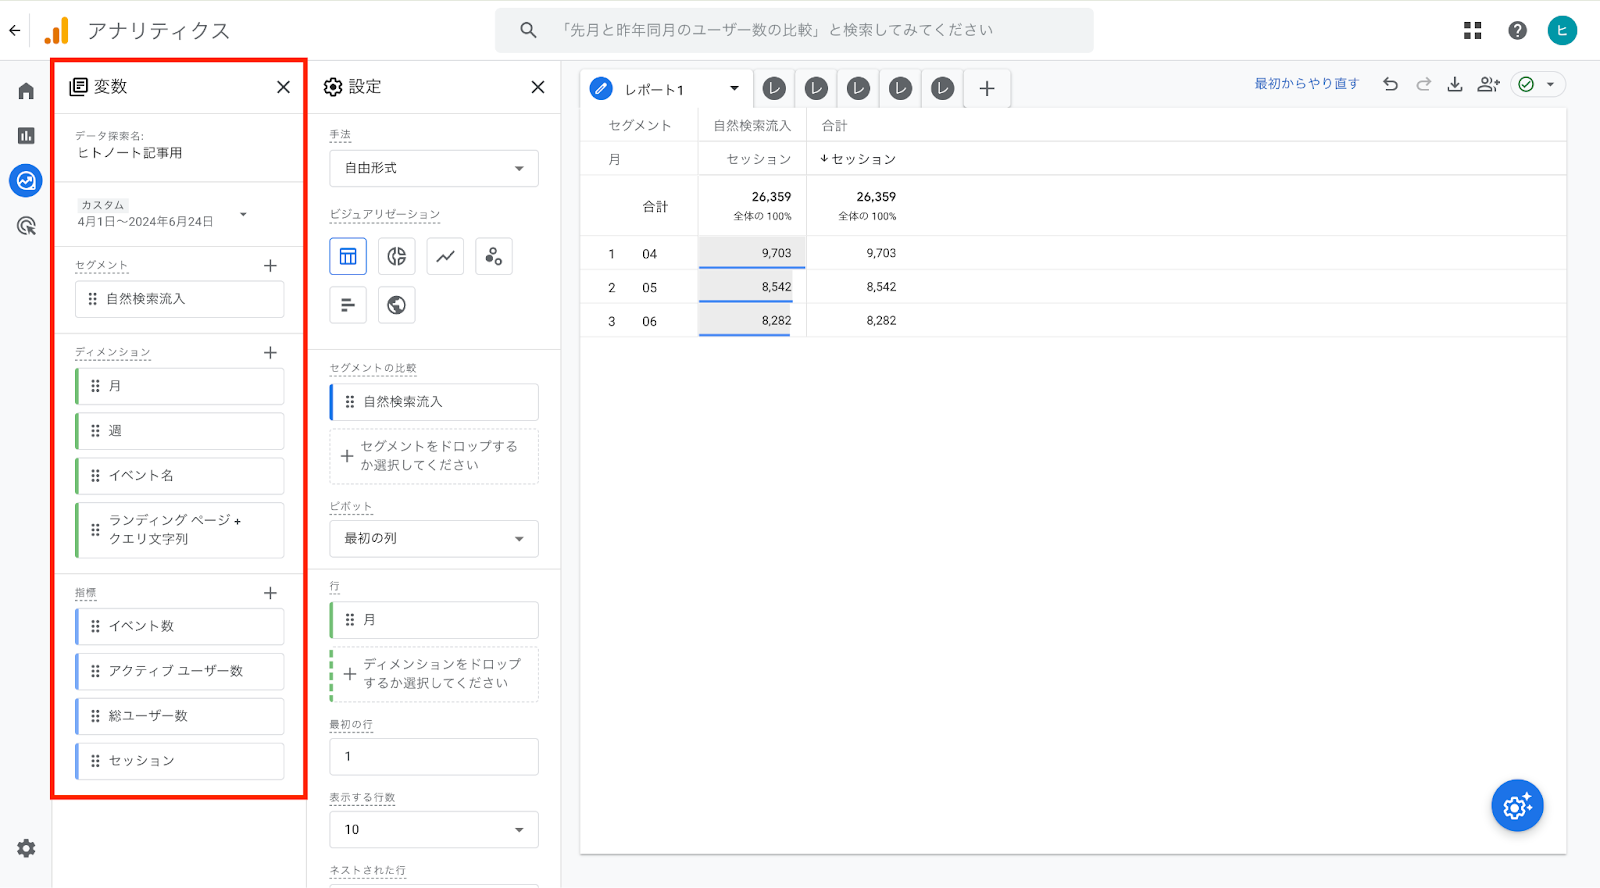The image size is (1600, 888).
Task: Open the レポート1 tab dropdown arrow
Action: point(734,88)
